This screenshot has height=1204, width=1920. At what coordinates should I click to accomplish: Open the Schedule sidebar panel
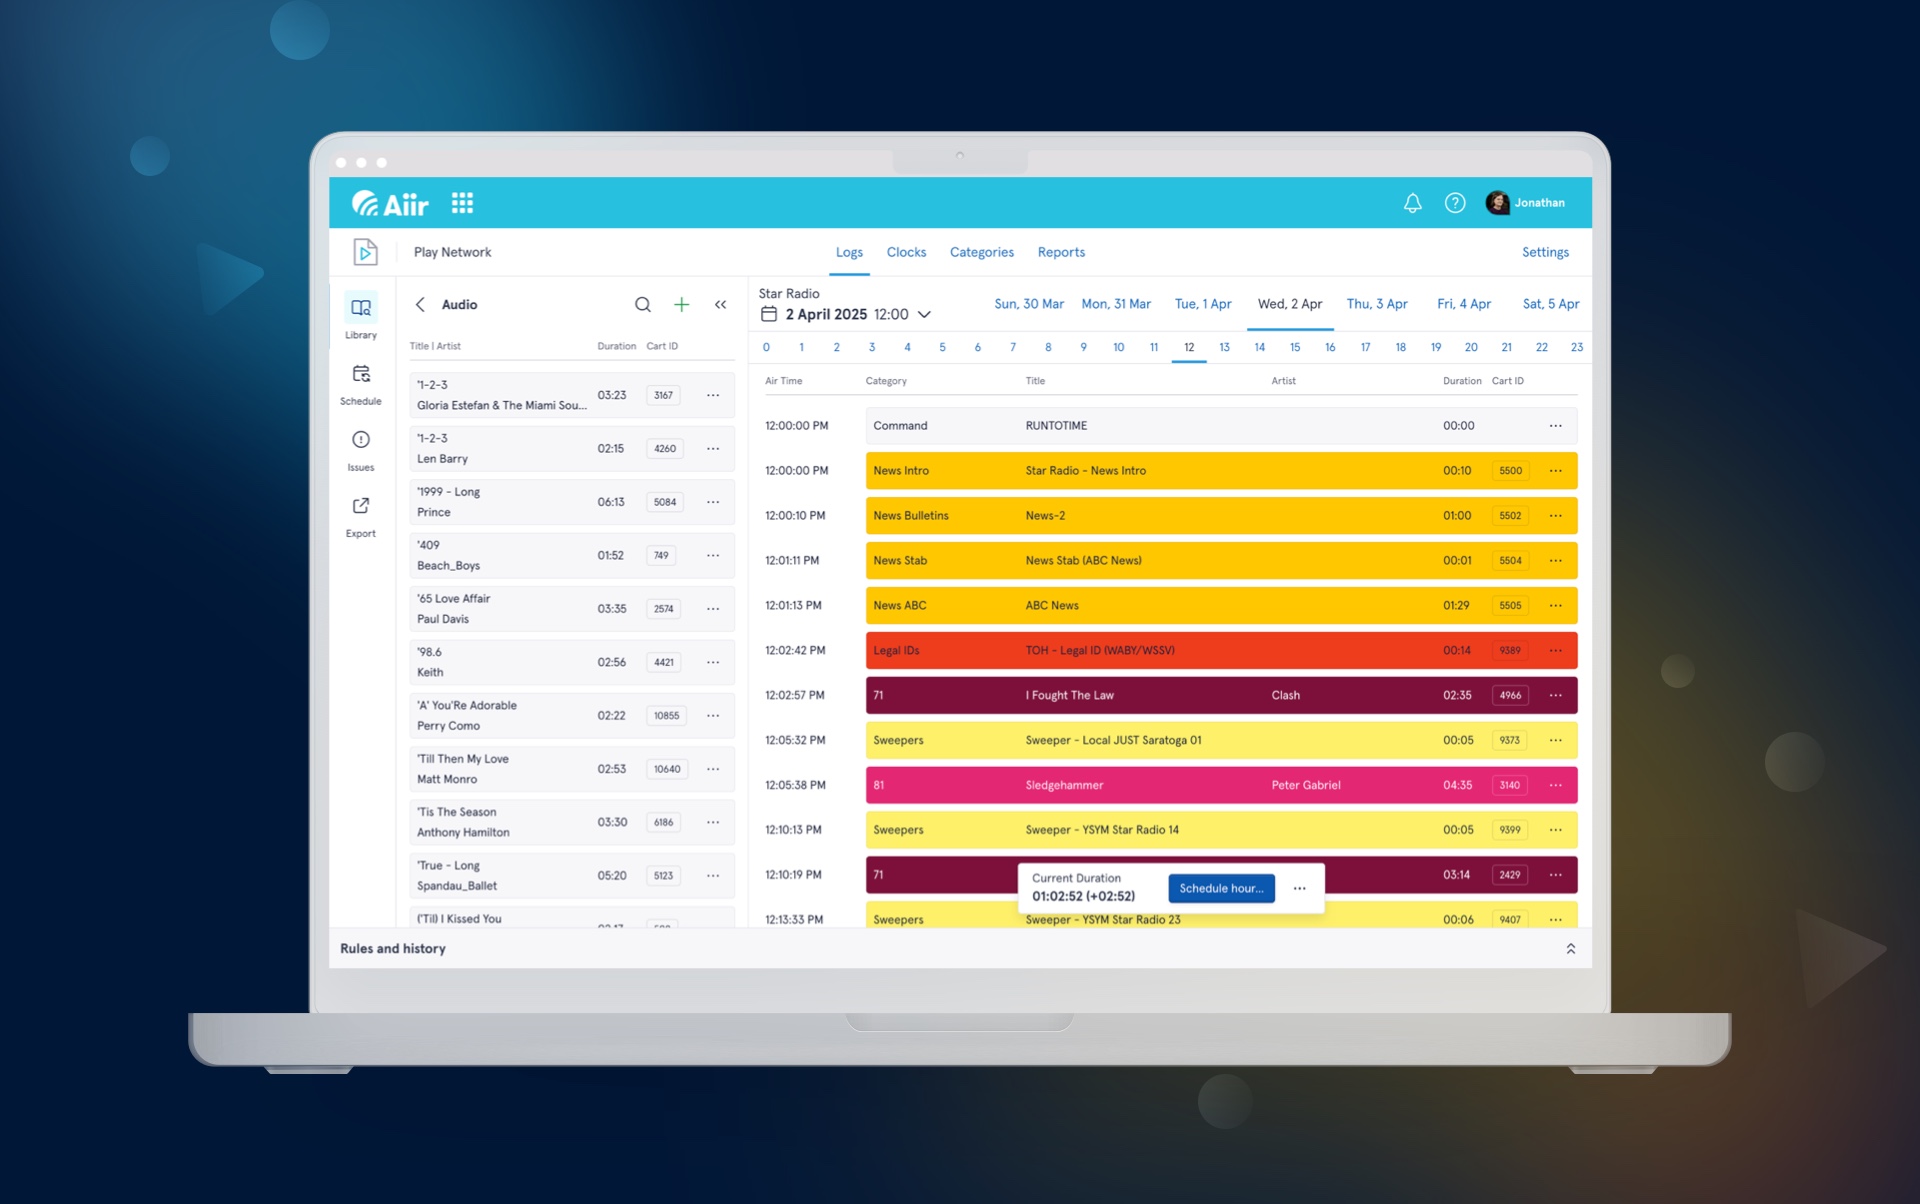coord(361,385)
